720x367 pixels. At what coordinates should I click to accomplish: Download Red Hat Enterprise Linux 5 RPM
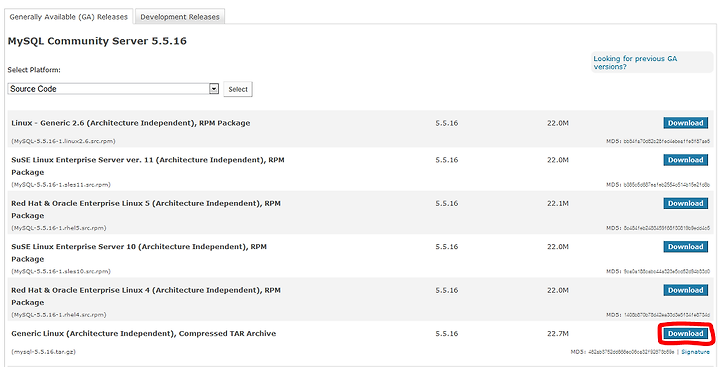click(685, 203)
